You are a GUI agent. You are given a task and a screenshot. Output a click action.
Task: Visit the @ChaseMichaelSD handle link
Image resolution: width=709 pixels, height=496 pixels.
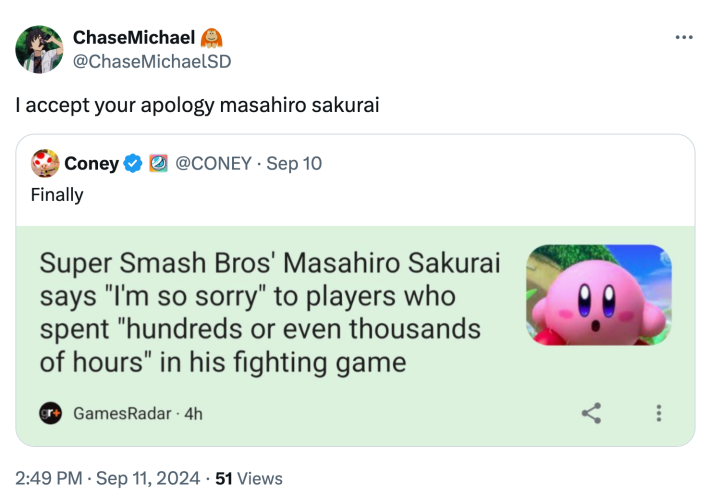click(x=151, y=60)
